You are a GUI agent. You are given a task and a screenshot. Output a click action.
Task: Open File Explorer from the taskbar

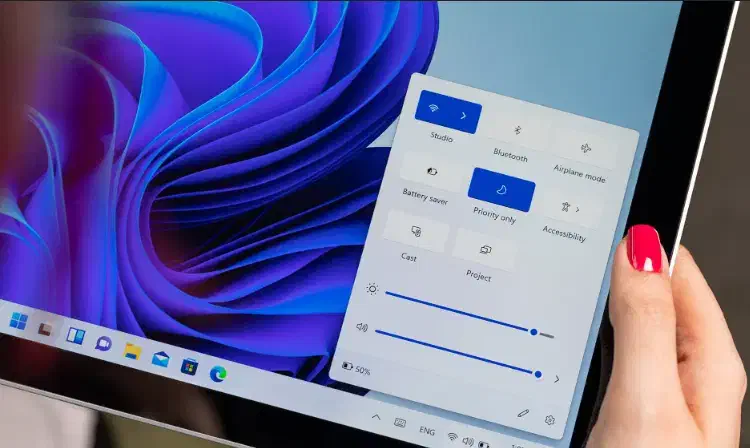[x=132, y=351]
